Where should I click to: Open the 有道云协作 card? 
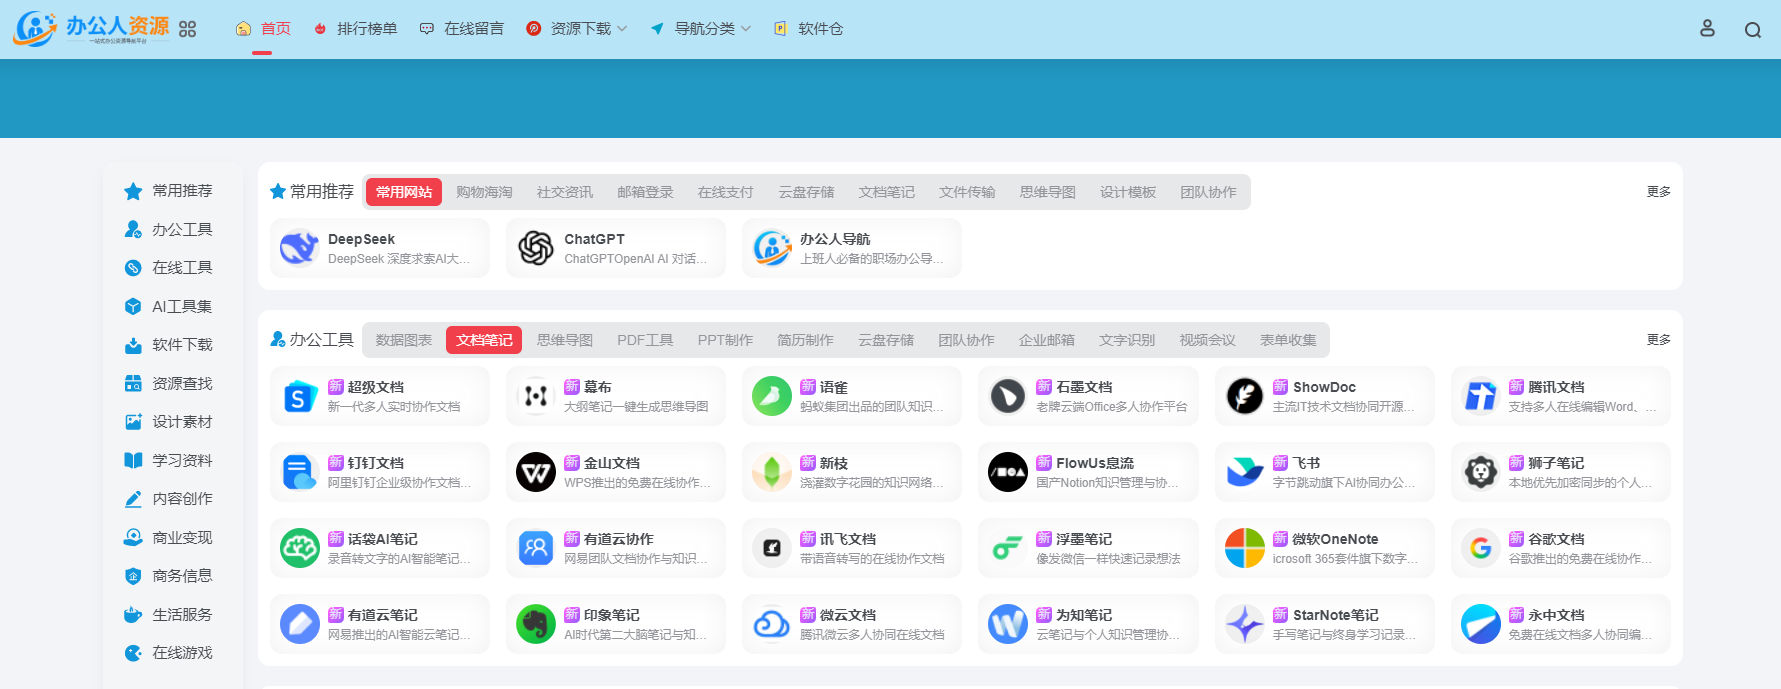[x=616, y=548]
